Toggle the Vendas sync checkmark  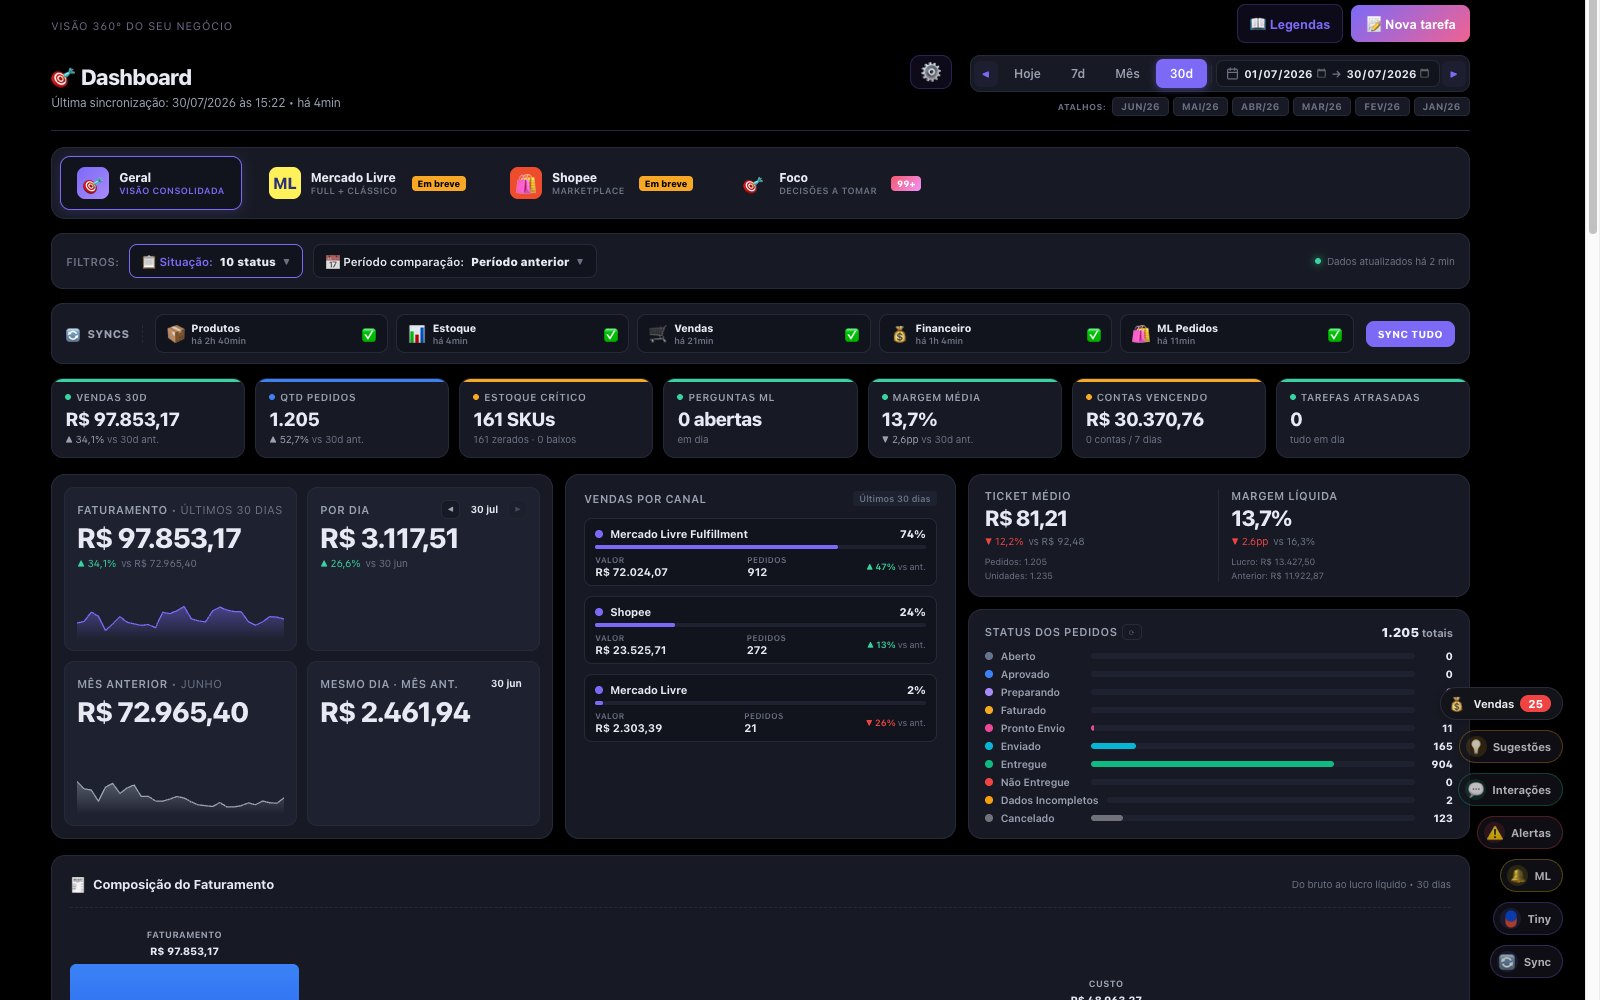(852, 335)
